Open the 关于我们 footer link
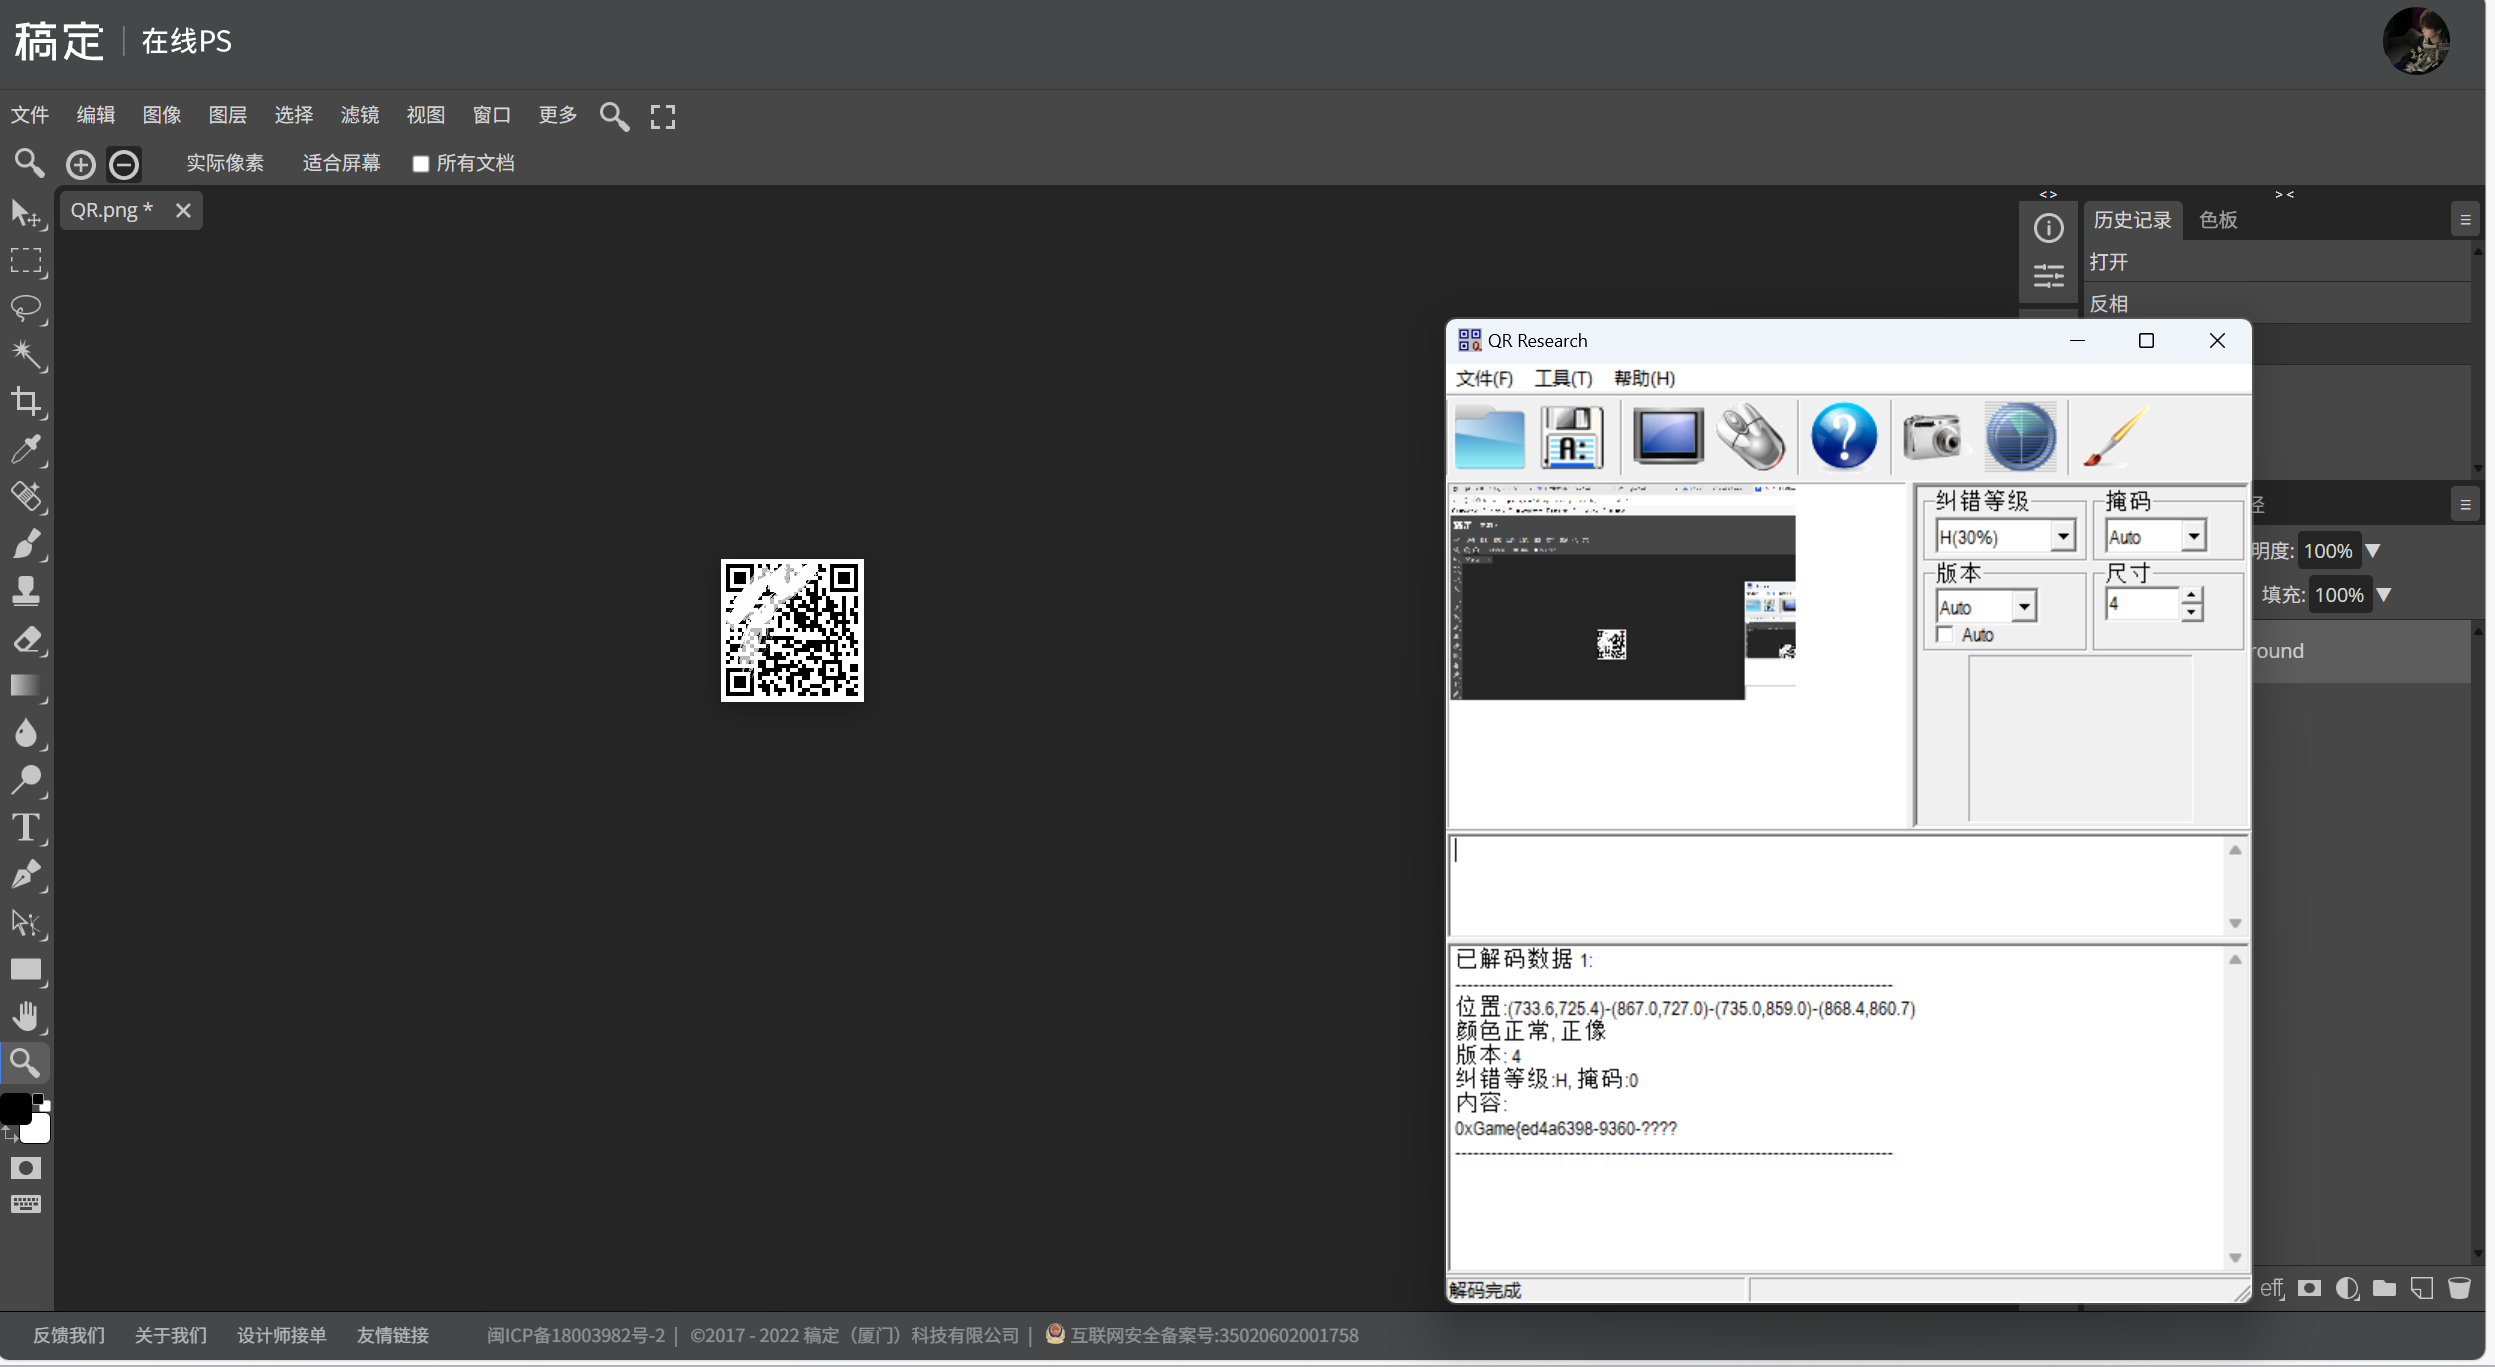 (171, 1335)
